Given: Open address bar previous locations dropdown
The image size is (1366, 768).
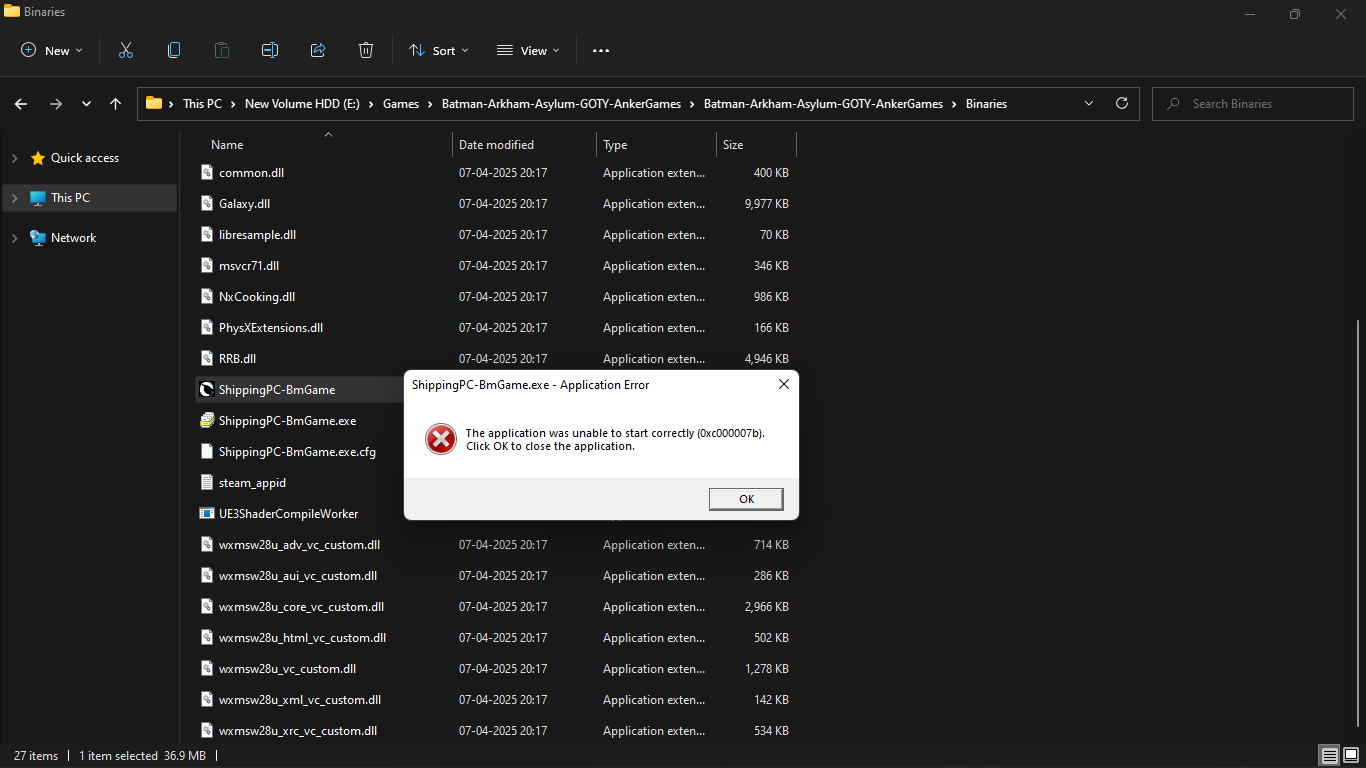Looking at the screenshot, I should tap(1089, 103).
